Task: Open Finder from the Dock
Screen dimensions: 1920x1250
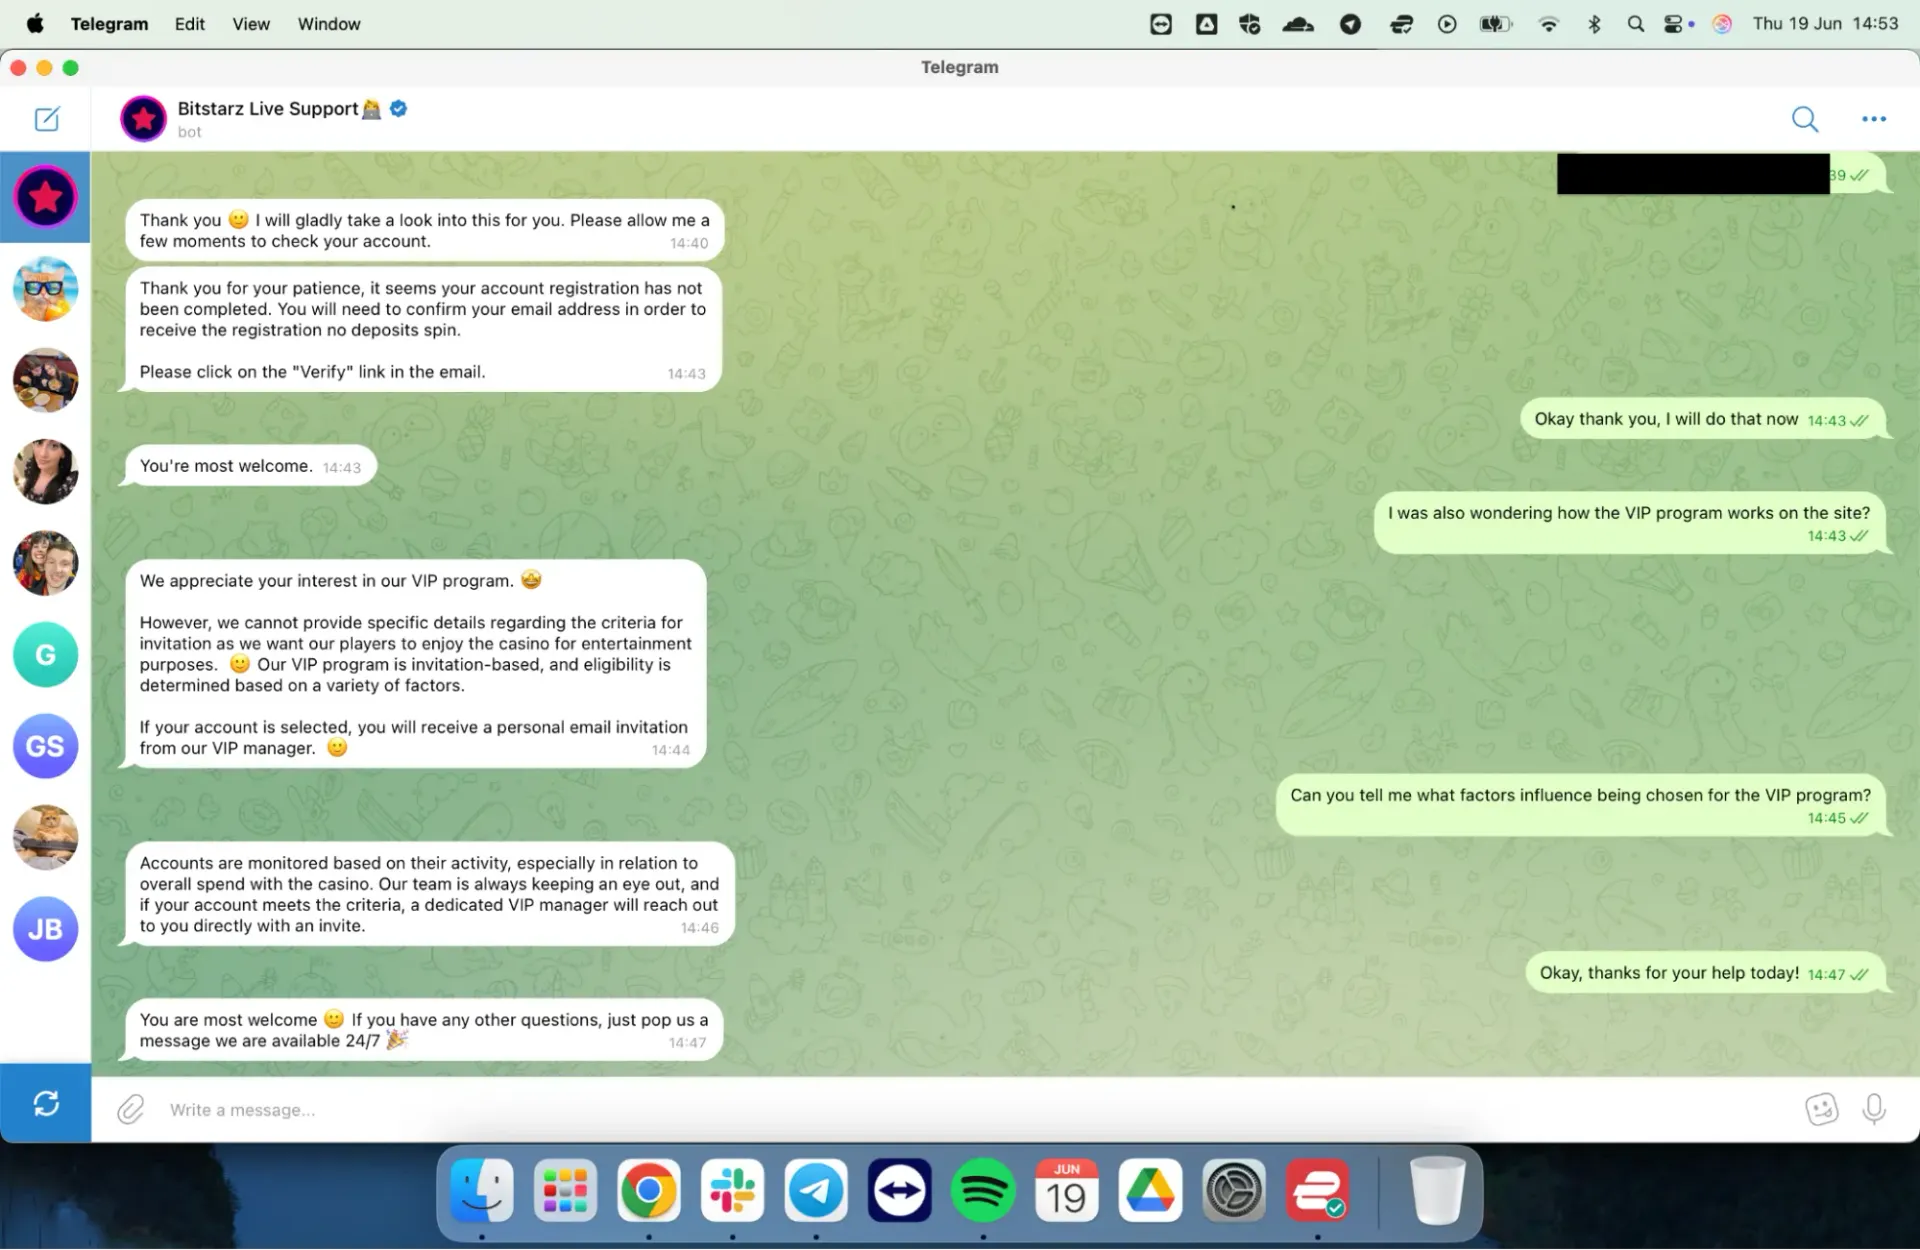Action: pos(482,1190)
